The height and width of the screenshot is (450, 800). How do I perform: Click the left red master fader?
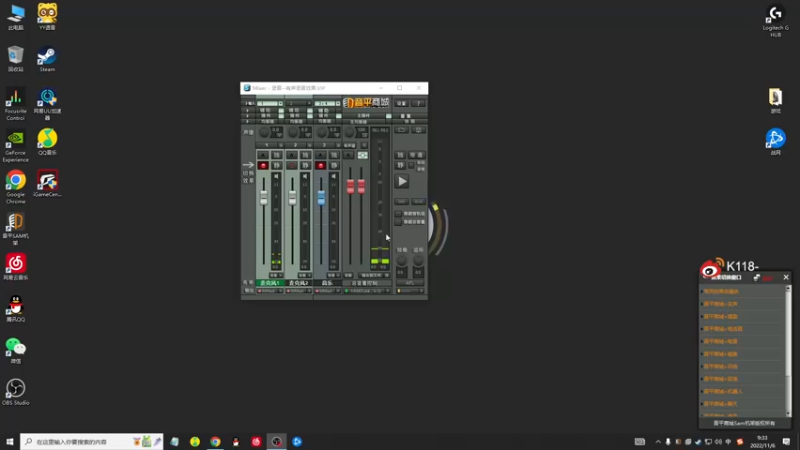(351, 187)
